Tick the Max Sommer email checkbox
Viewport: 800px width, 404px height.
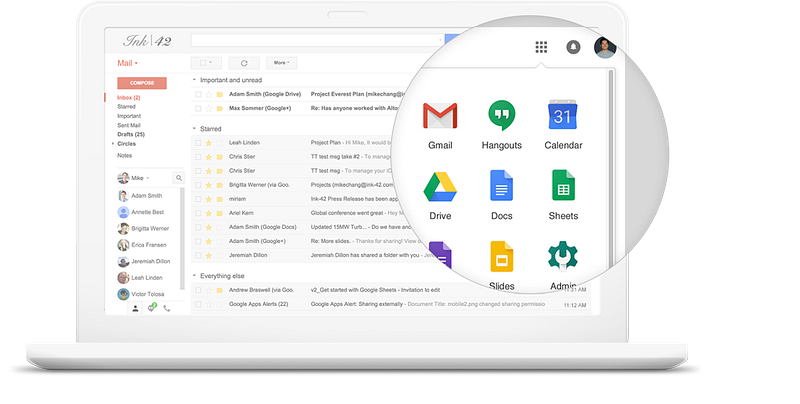coord(198,109)
